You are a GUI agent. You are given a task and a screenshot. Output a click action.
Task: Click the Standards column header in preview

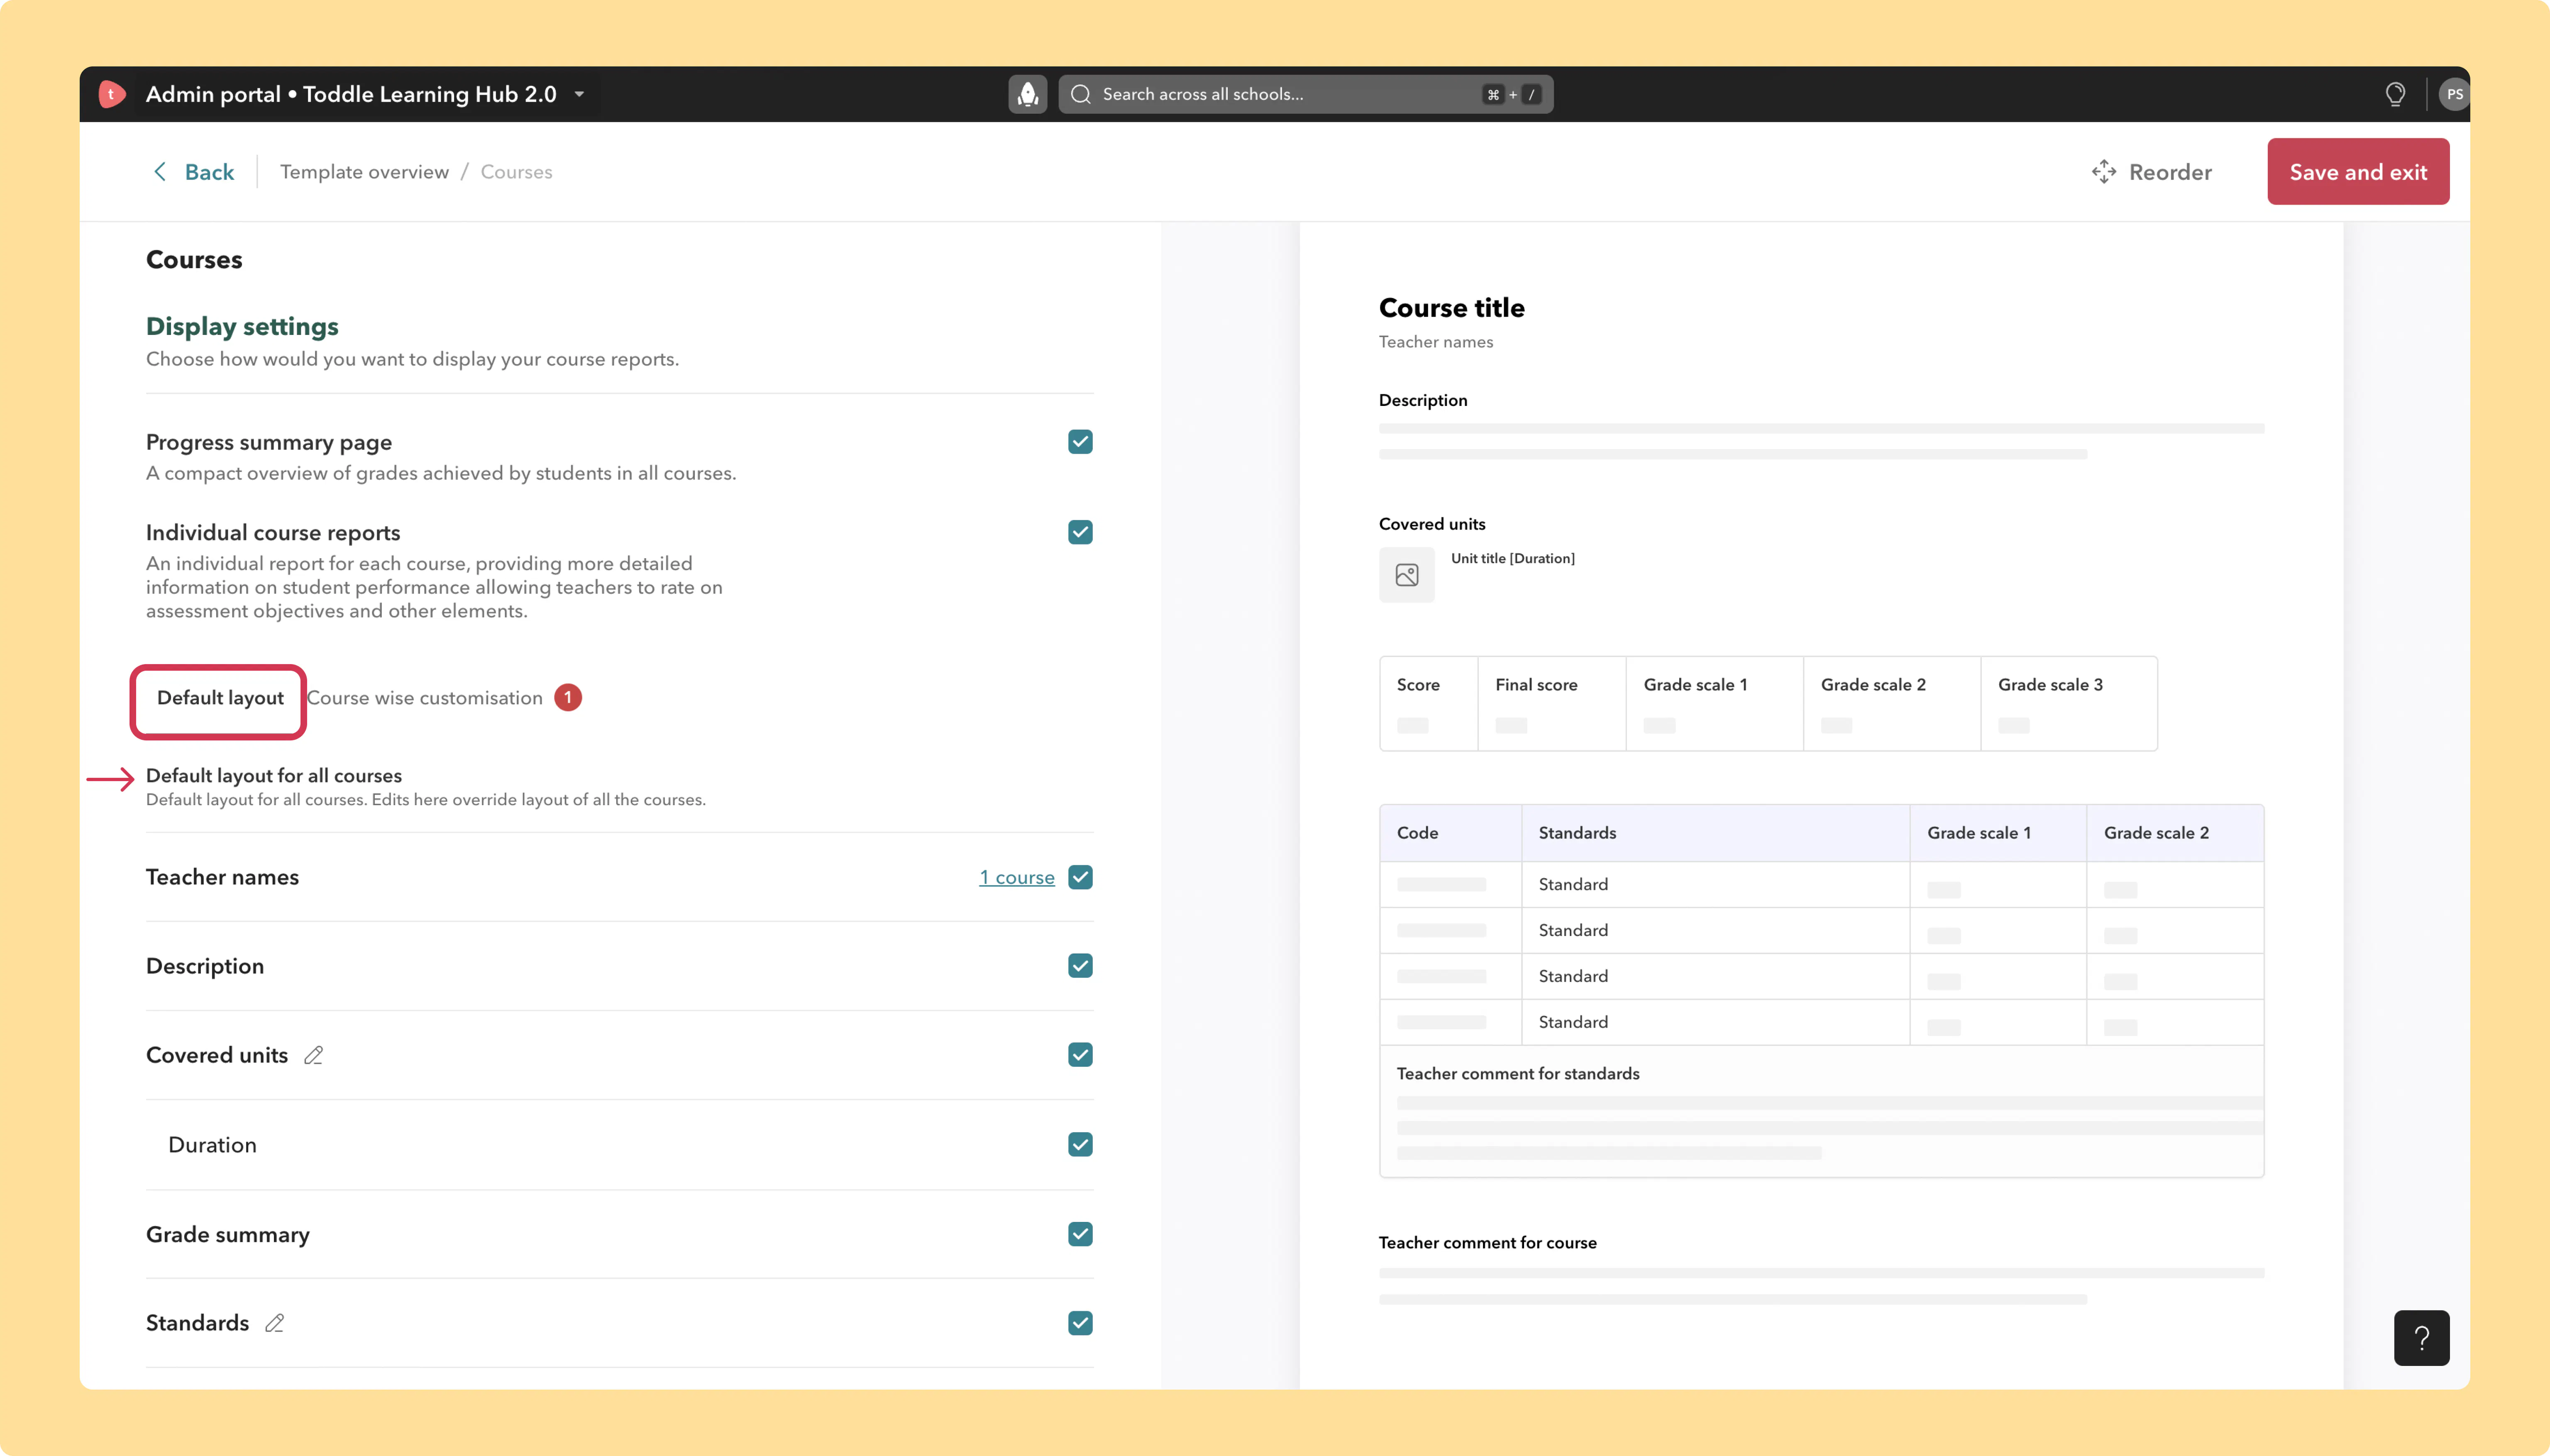pos(1577,833)
